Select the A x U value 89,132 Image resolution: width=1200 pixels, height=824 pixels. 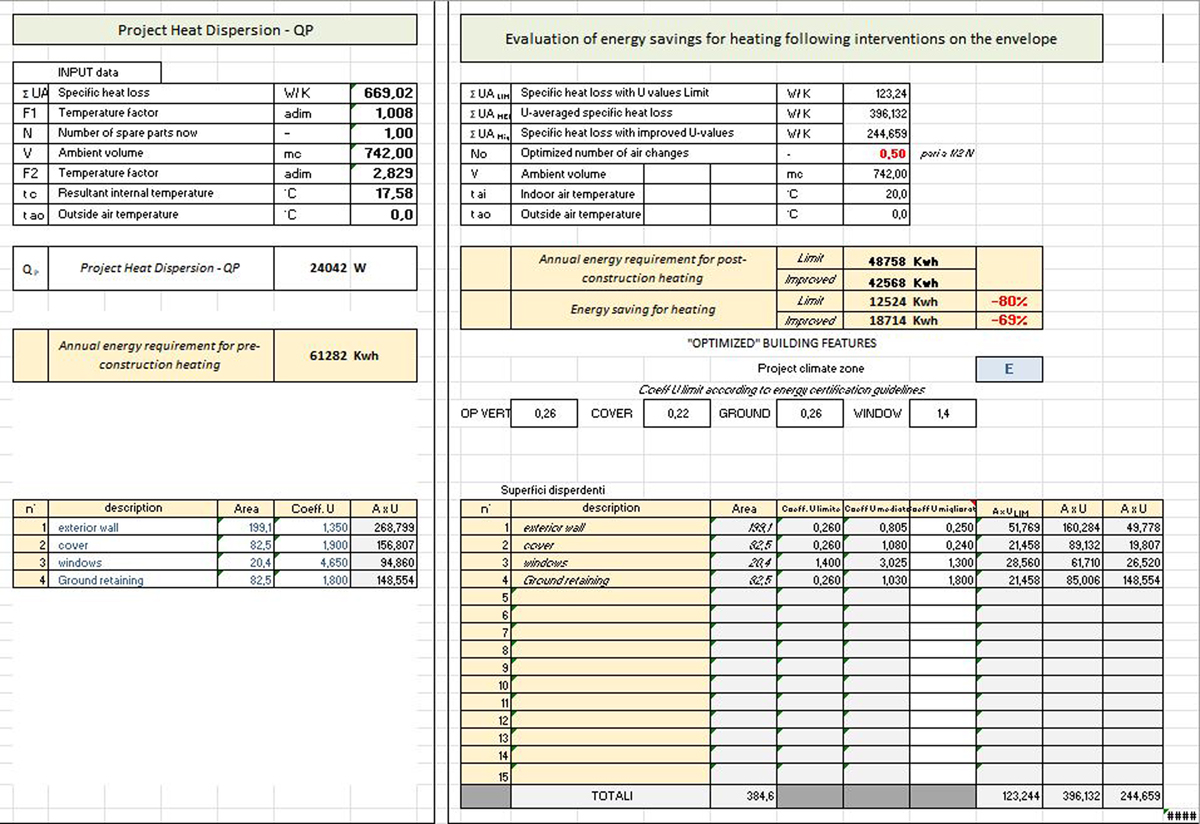[x=1075, y=545]
